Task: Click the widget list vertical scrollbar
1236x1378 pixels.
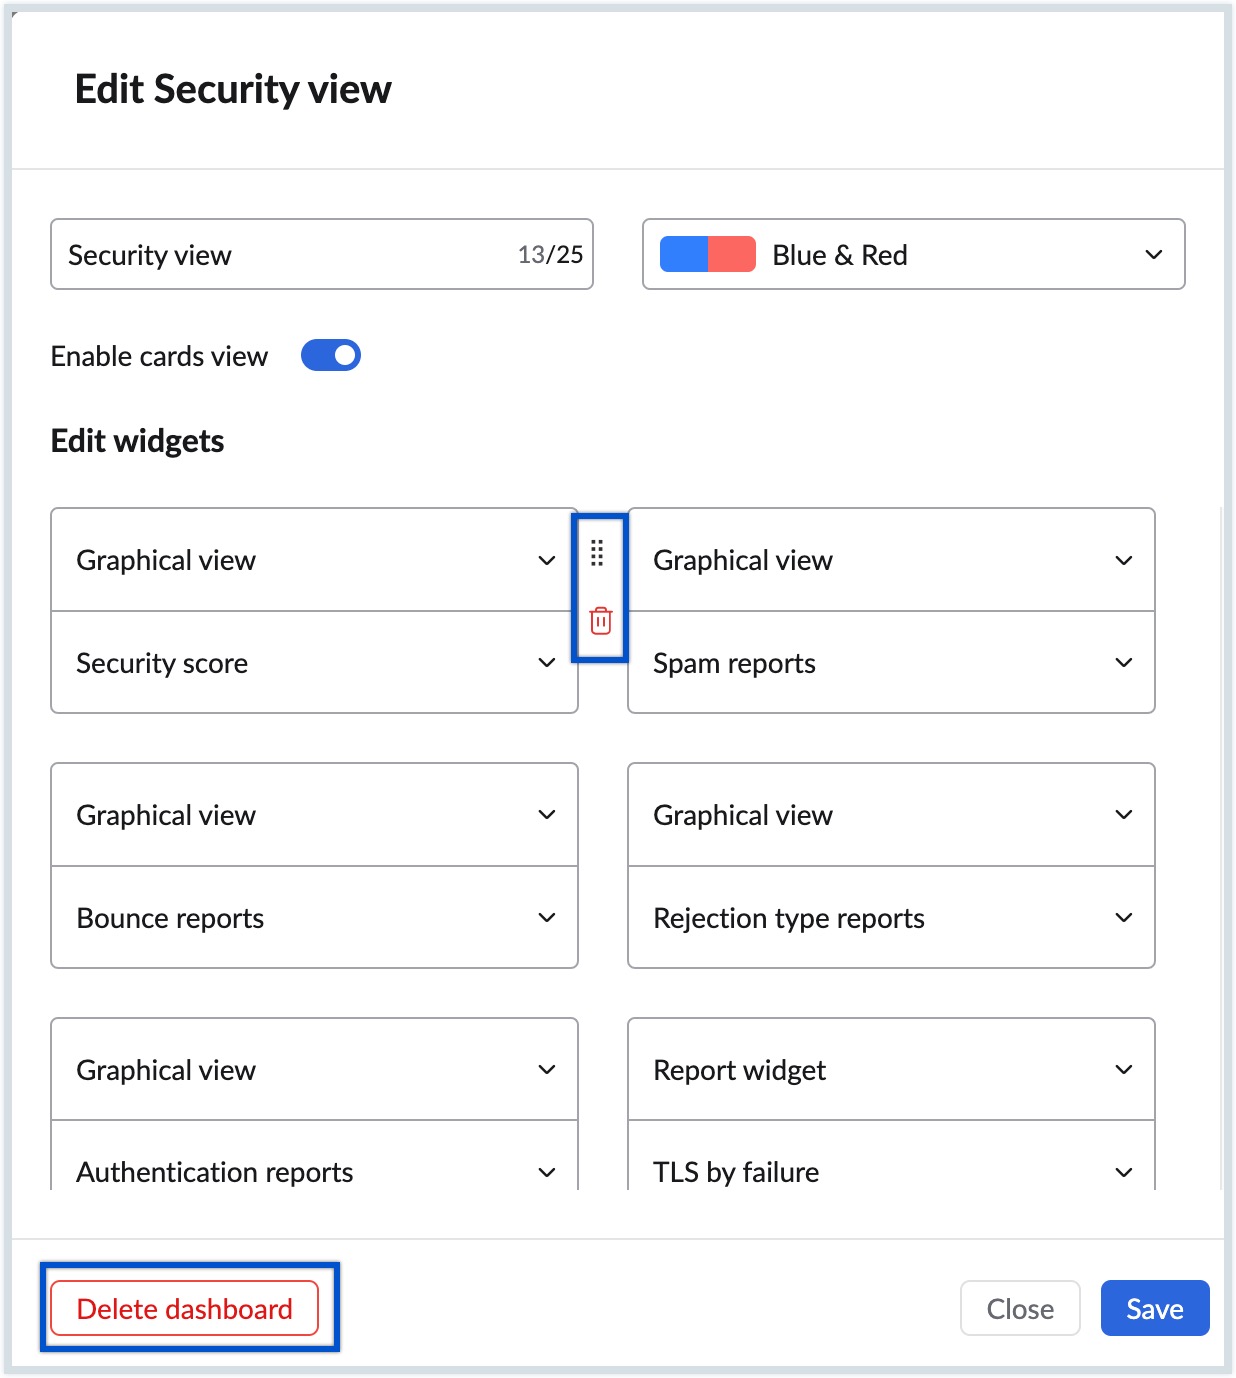Action: (x=1221, y=848)
